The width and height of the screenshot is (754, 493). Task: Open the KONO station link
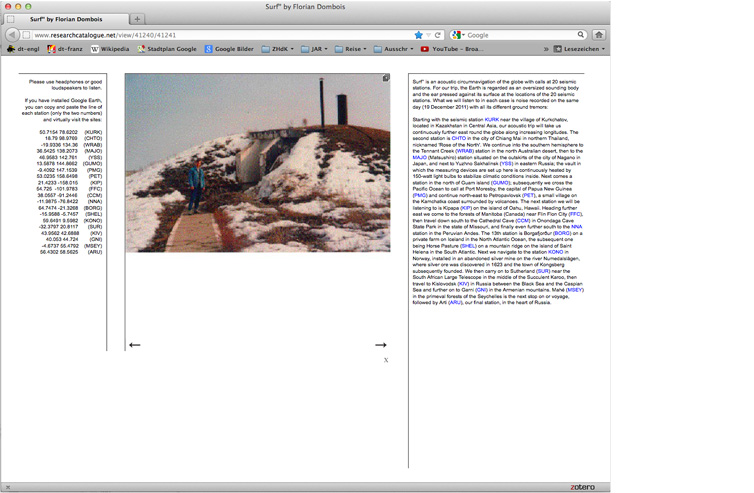pos(555,252)
